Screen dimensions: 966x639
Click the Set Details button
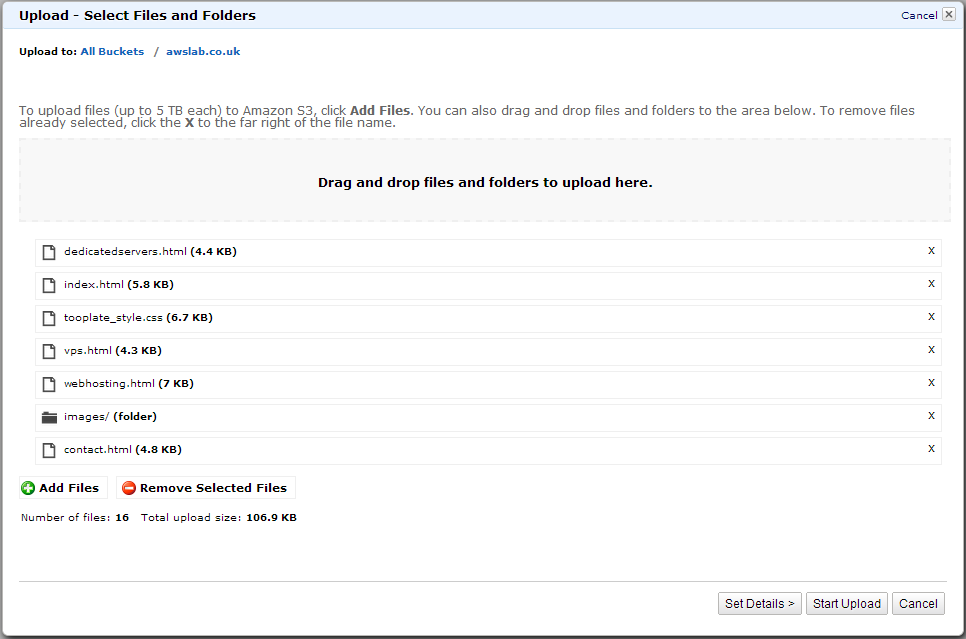760,604
